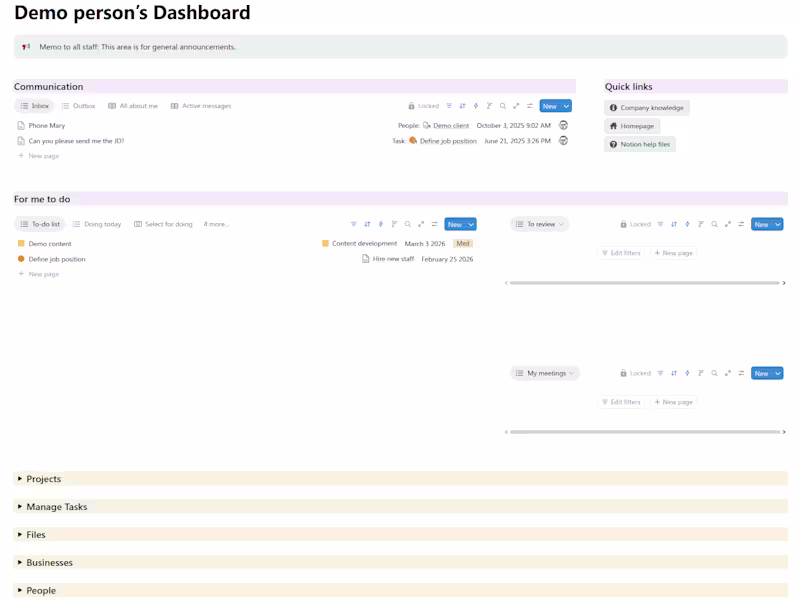Viewport: 800px width, 600px height.
Task: Click the settings sliders icon in the To-do list toolbar
Action: pyautogui.click(x=435, y=224)
